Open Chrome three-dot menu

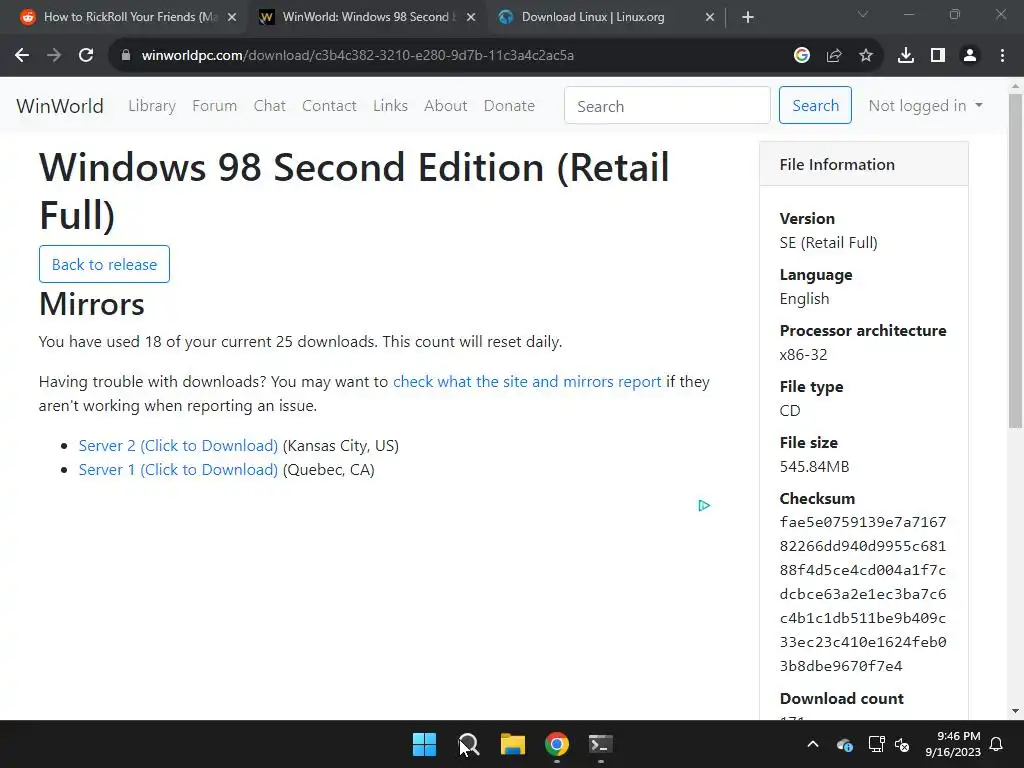click(1002, 56)
